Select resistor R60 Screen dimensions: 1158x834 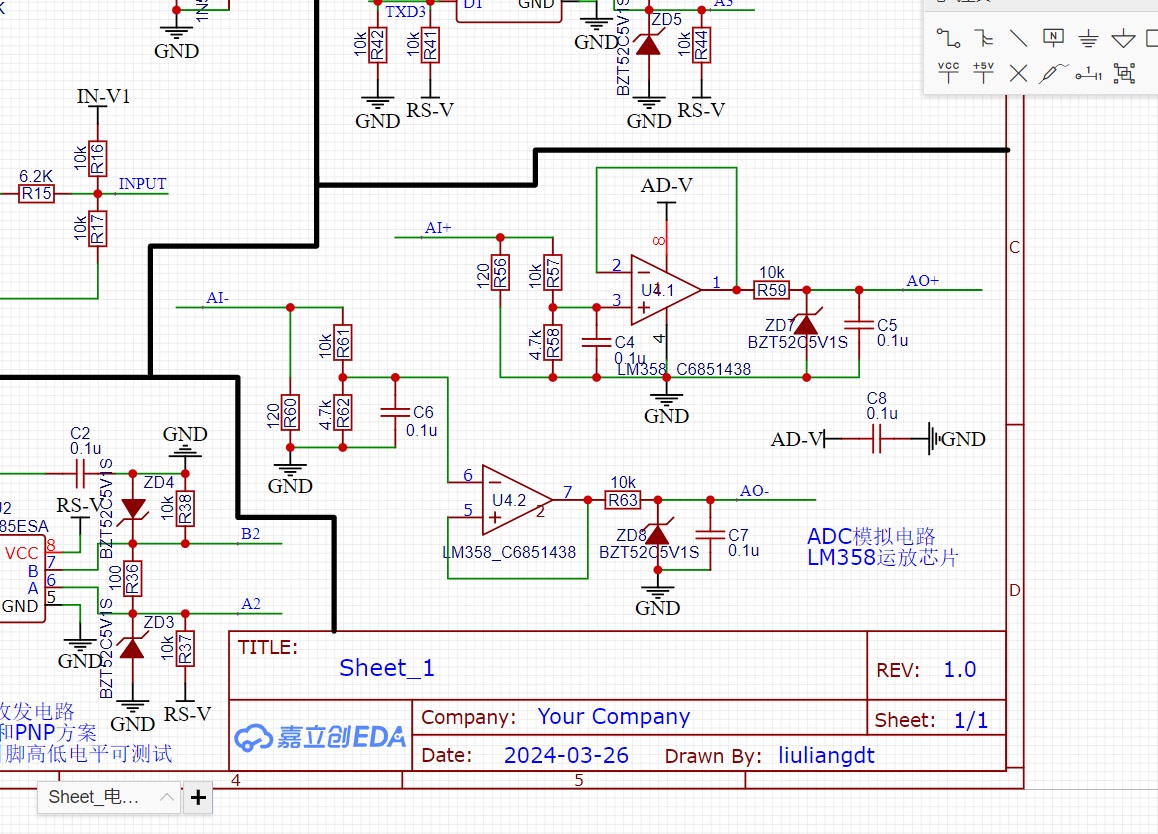click(290, 413)
